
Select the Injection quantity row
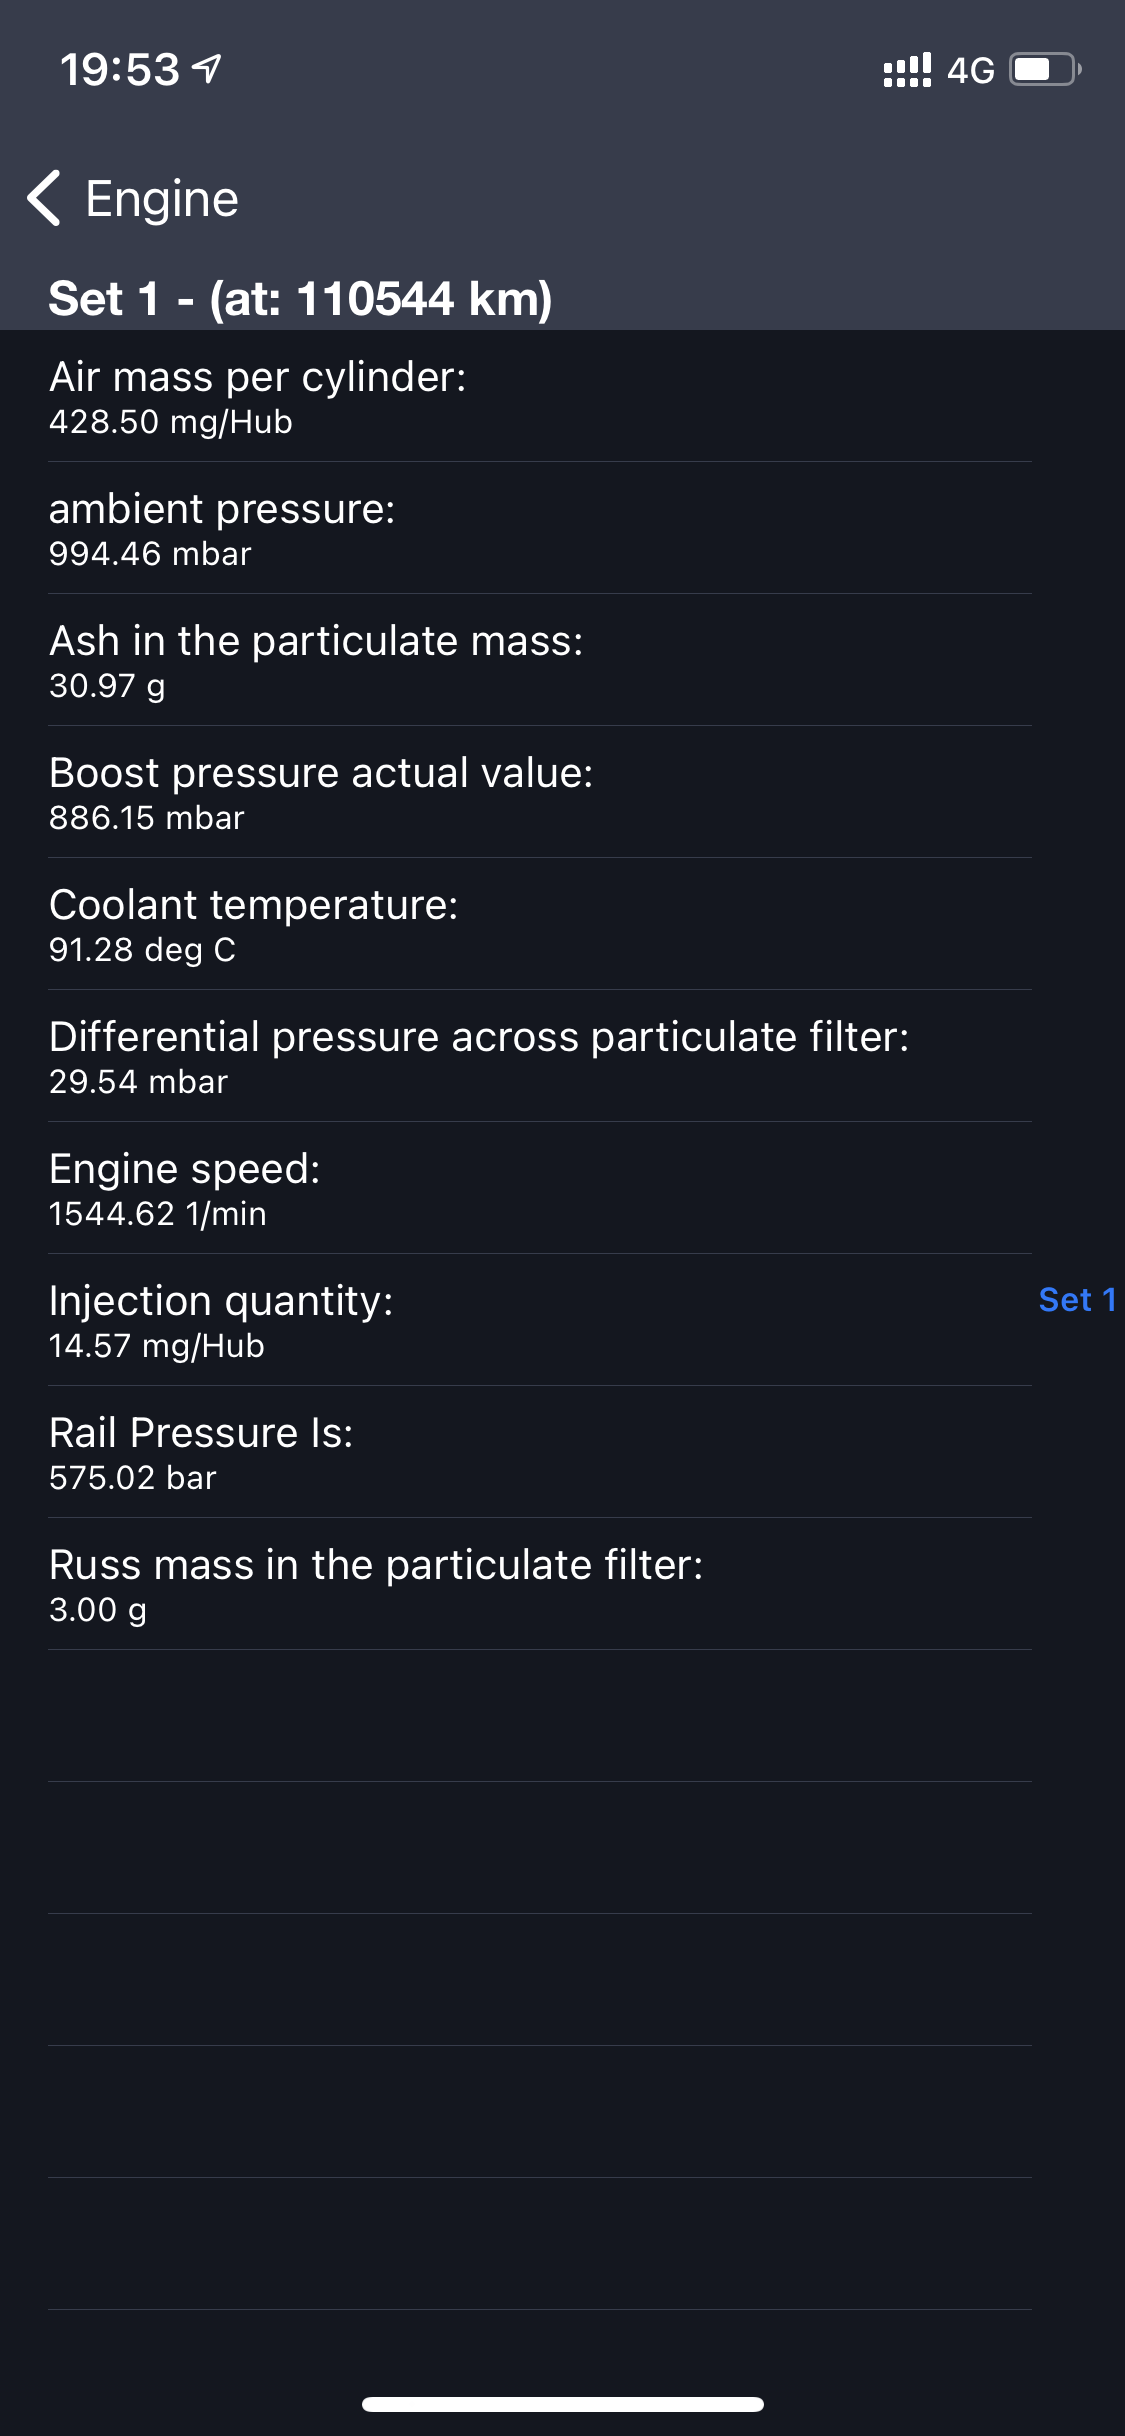click(540, 1322)
